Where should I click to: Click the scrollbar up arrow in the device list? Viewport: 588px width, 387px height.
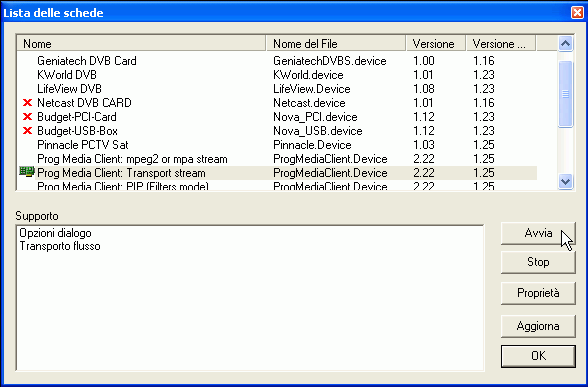pos(565,44)
